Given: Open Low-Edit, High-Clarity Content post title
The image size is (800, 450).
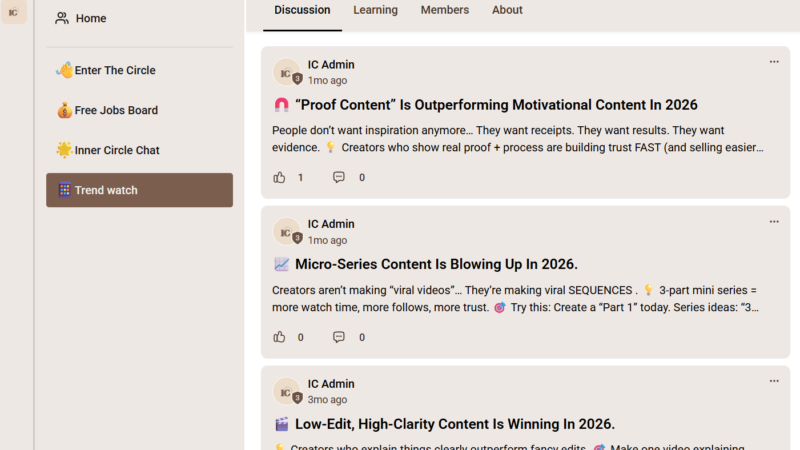Looking at the screenshot, I should pyautogui.click(x=455, y=424).
